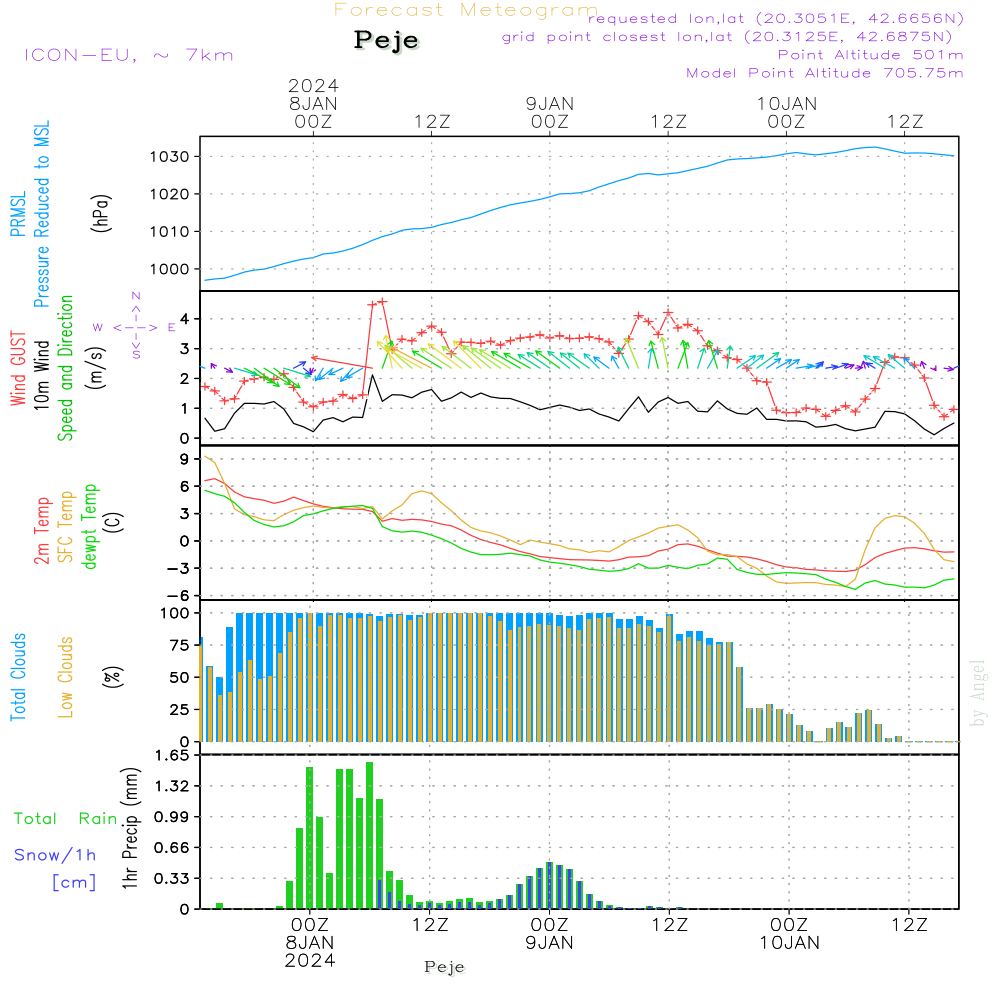The image size is (1000, 1000).
Task: Click the blue "Snow/1h" label
Action: tap(55, 855)
